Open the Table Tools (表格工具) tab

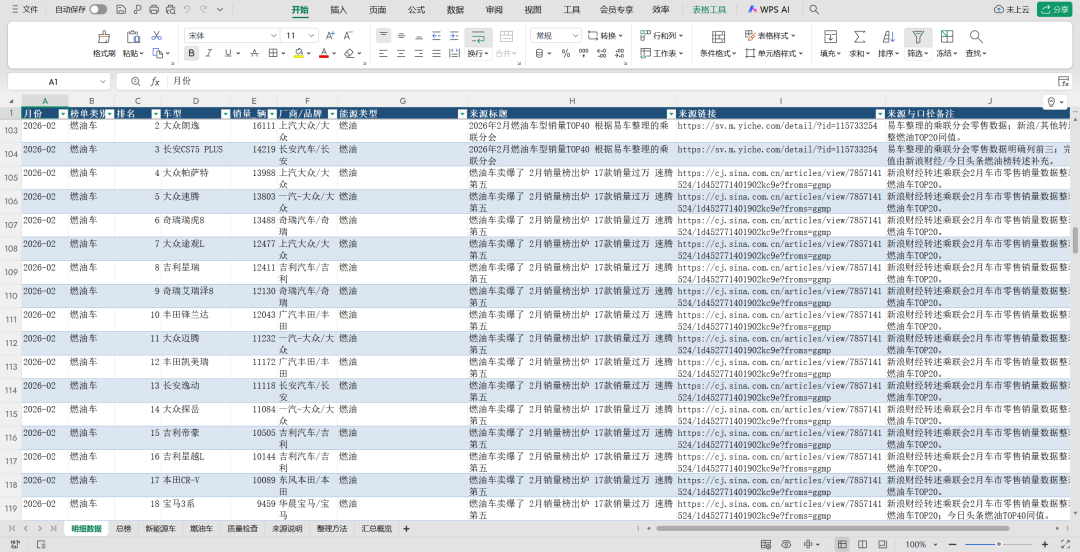click(709, 10)
